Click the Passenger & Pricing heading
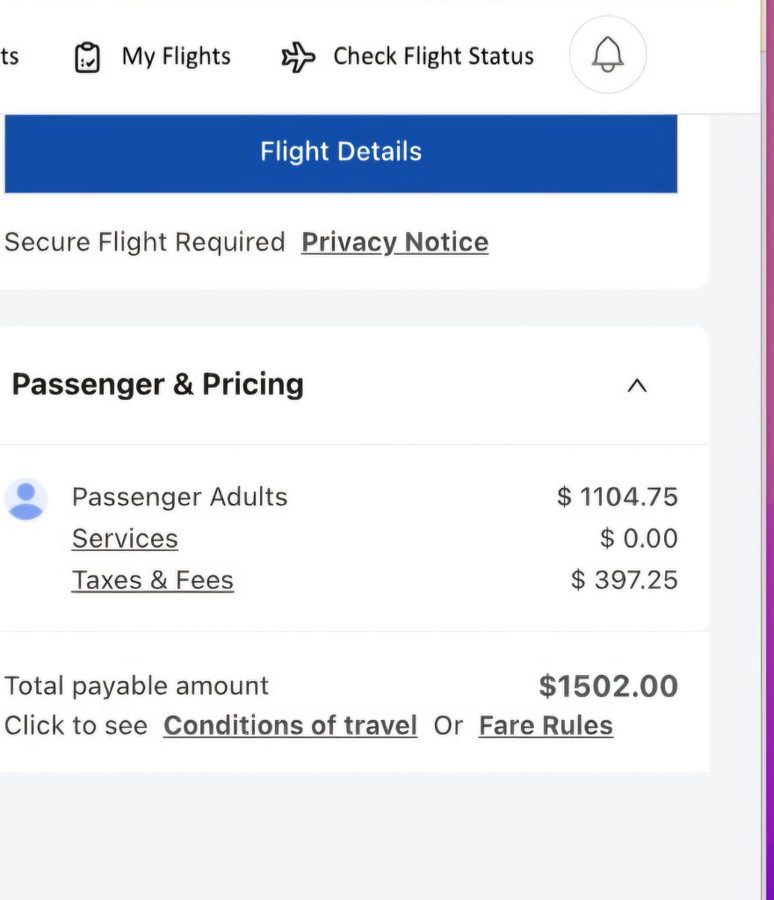The width and height of the screenshot is (774, 900). 157,385
